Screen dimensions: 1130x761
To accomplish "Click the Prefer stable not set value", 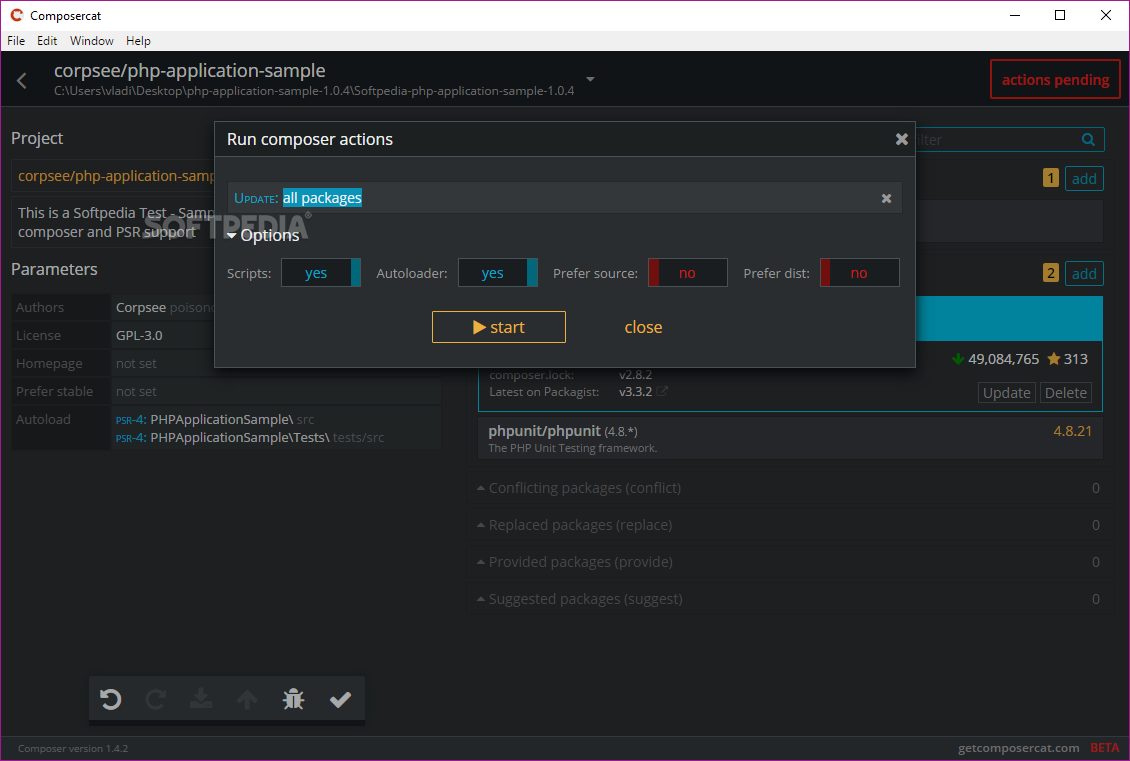I will pos(136,391).
